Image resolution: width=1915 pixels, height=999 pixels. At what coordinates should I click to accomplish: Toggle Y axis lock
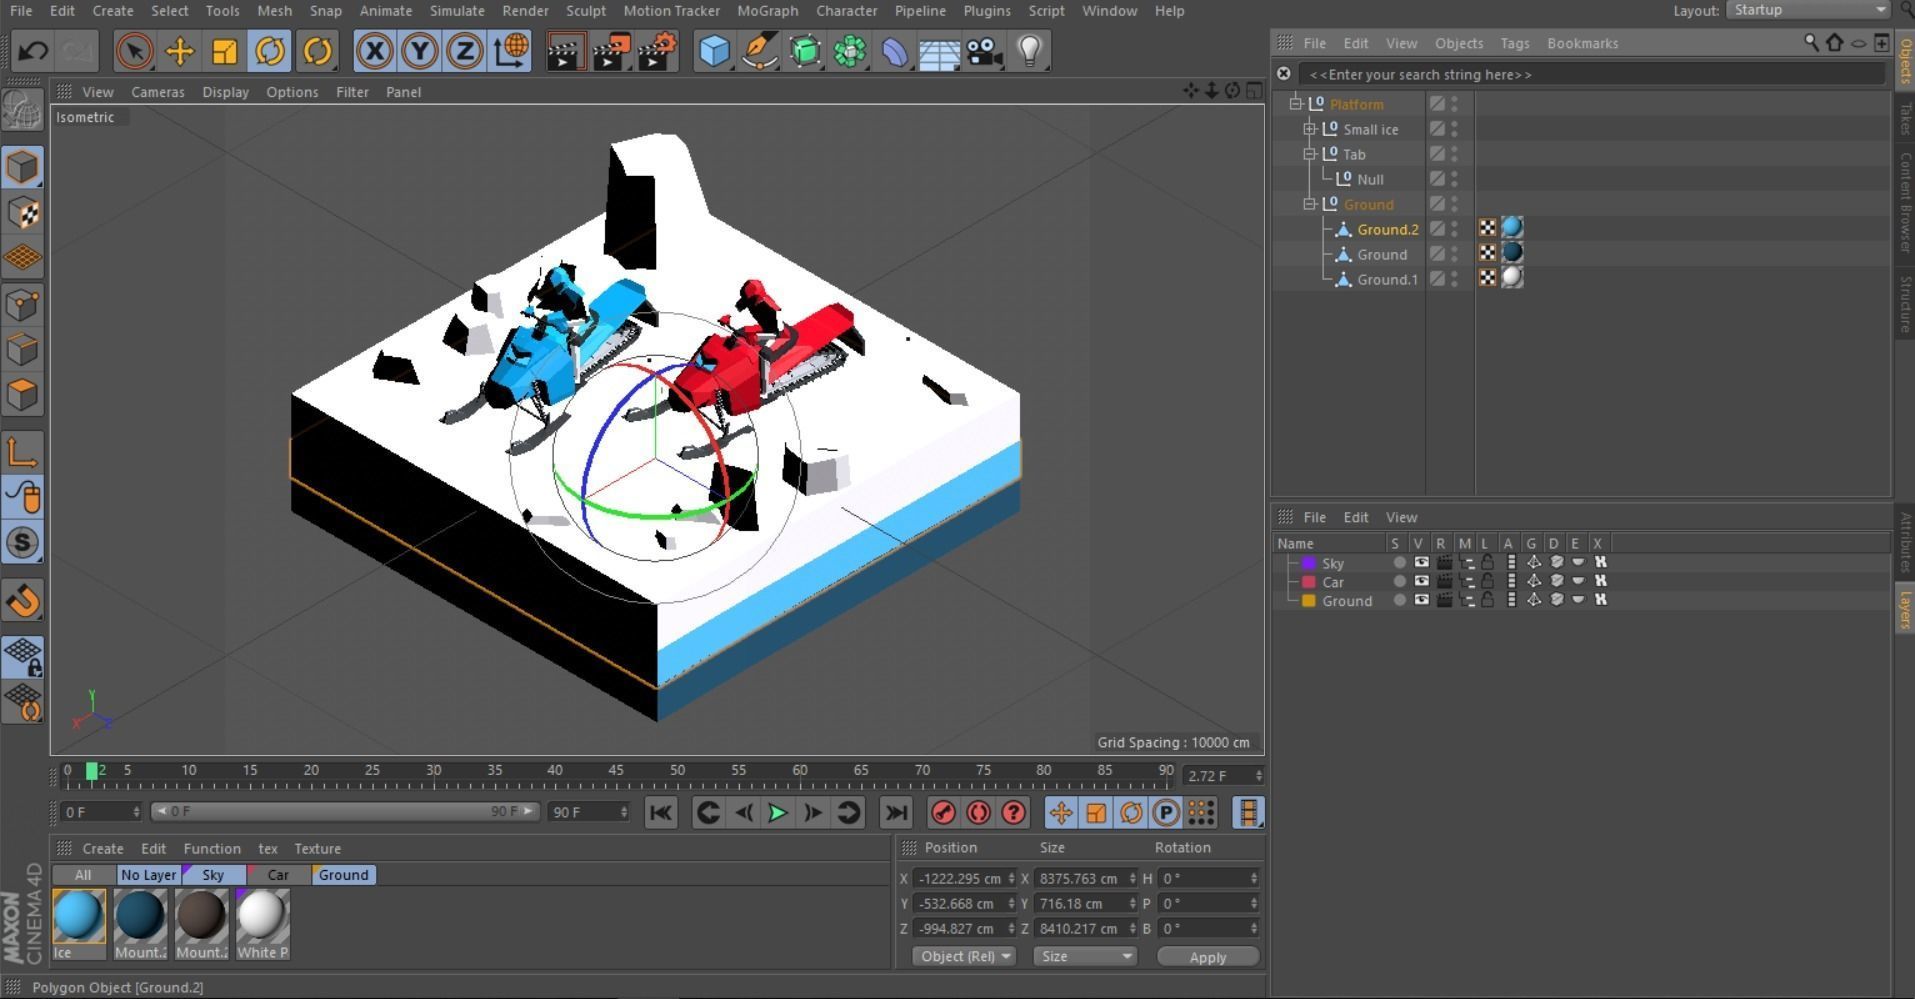click(x=420, y=51)
